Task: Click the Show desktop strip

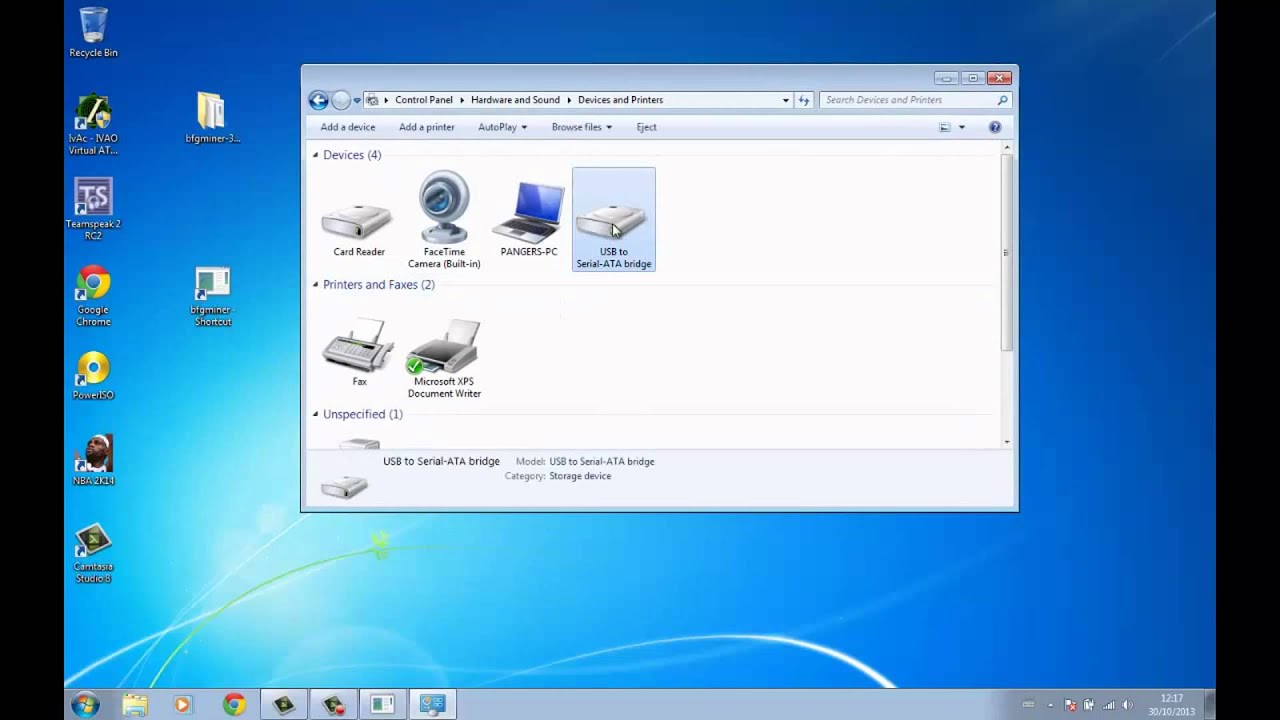Action: 1209,705
